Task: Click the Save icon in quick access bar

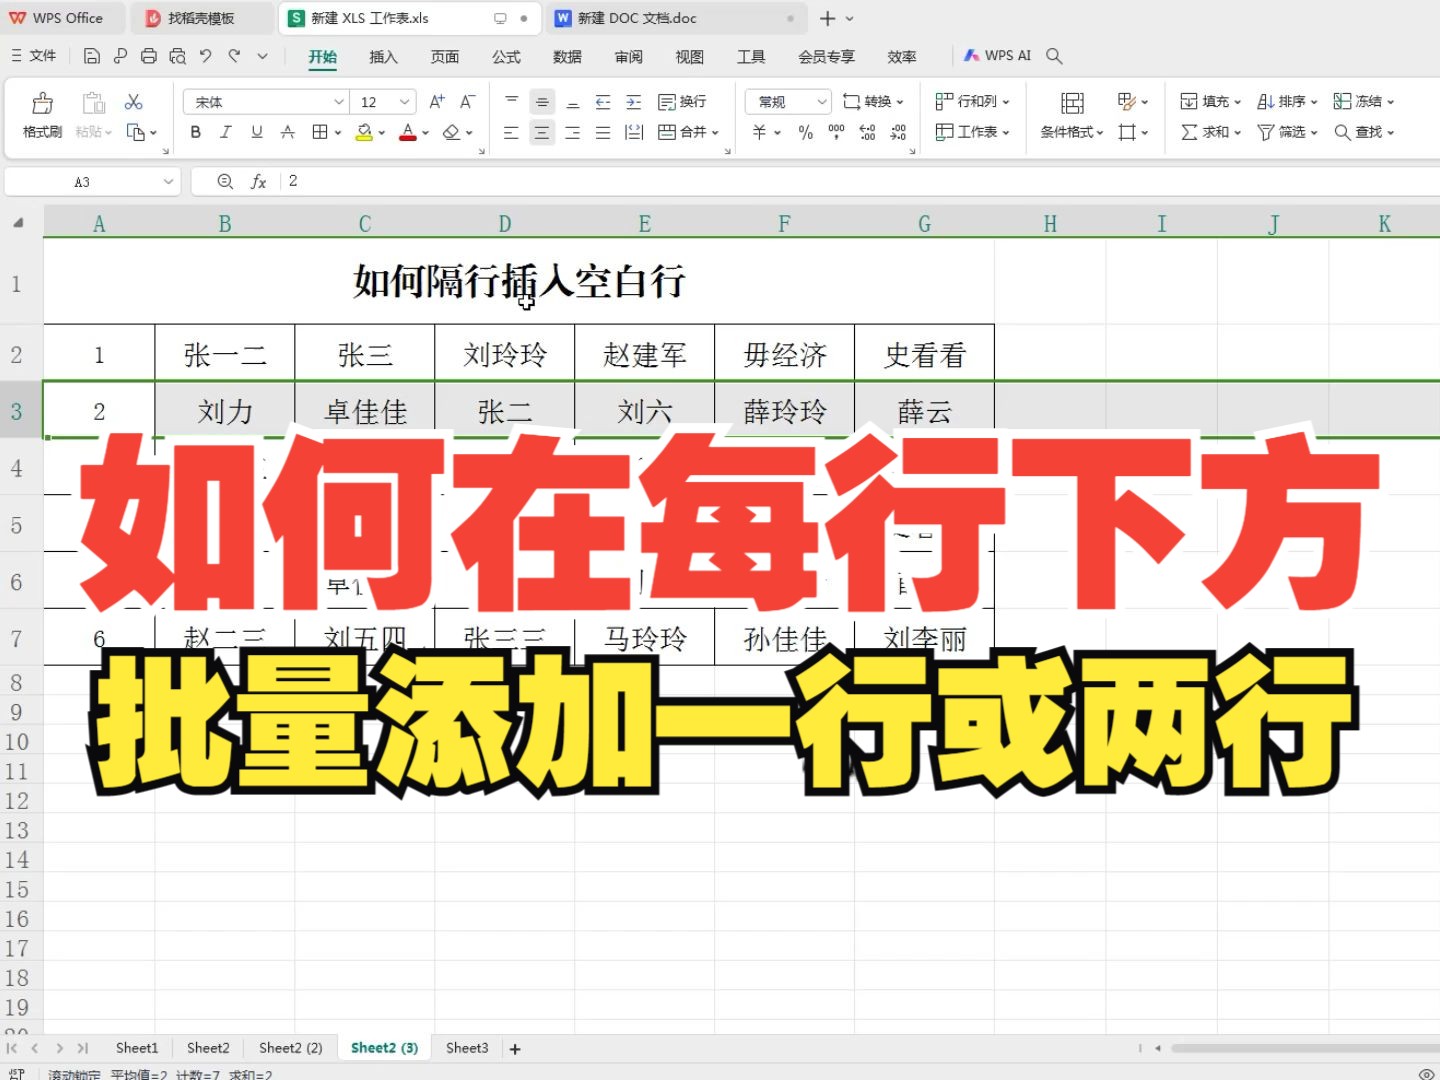Action: pyautogui.click(x=91, y=57)
